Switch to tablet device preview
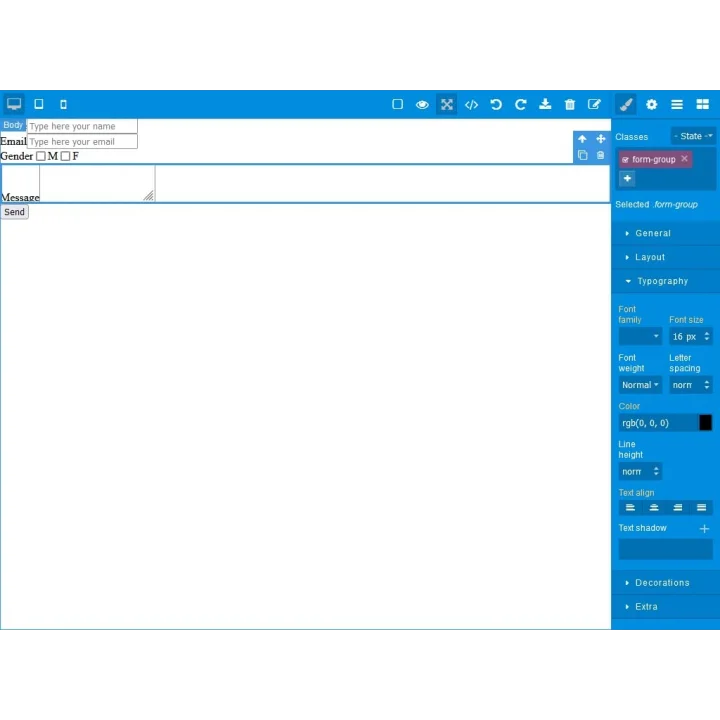The image size is (720, 720). click(x=39, y=104)
